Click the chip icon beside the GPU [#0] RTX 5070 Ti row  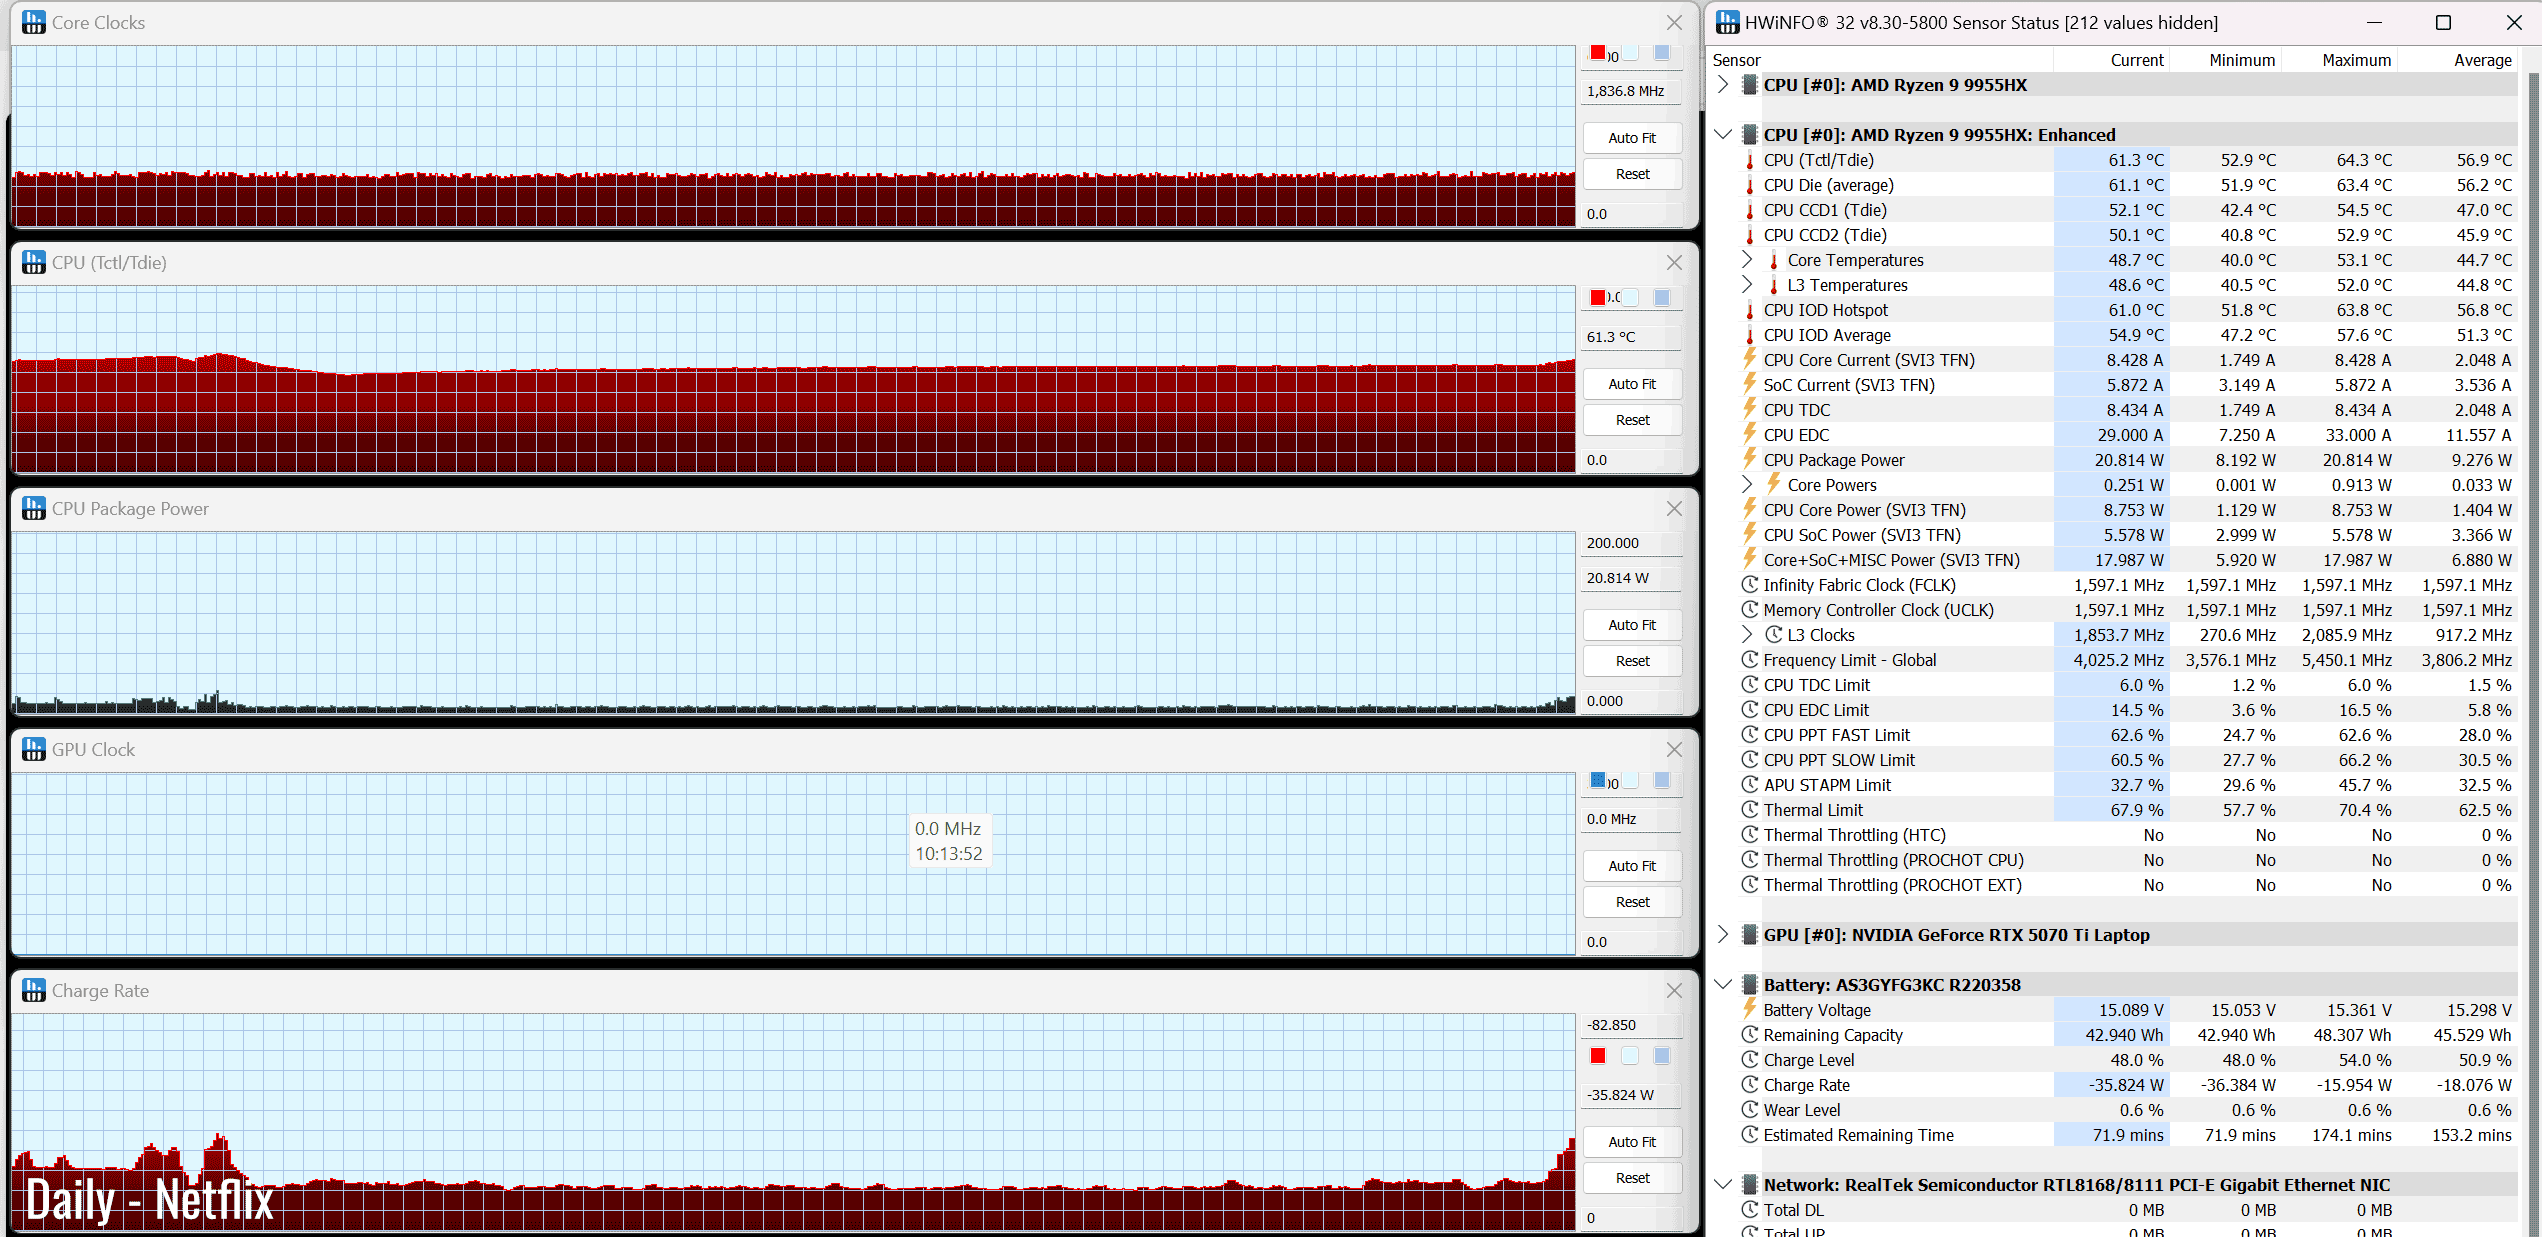tap(1749, 934)
